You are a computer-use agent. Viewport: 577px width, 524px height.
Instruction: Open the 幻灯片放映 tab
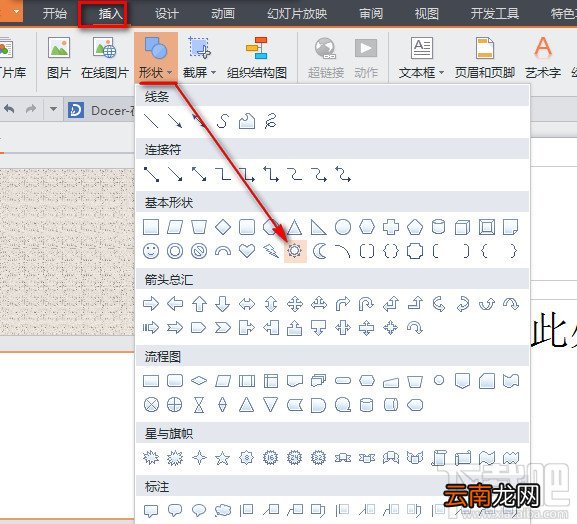[297, 14]
